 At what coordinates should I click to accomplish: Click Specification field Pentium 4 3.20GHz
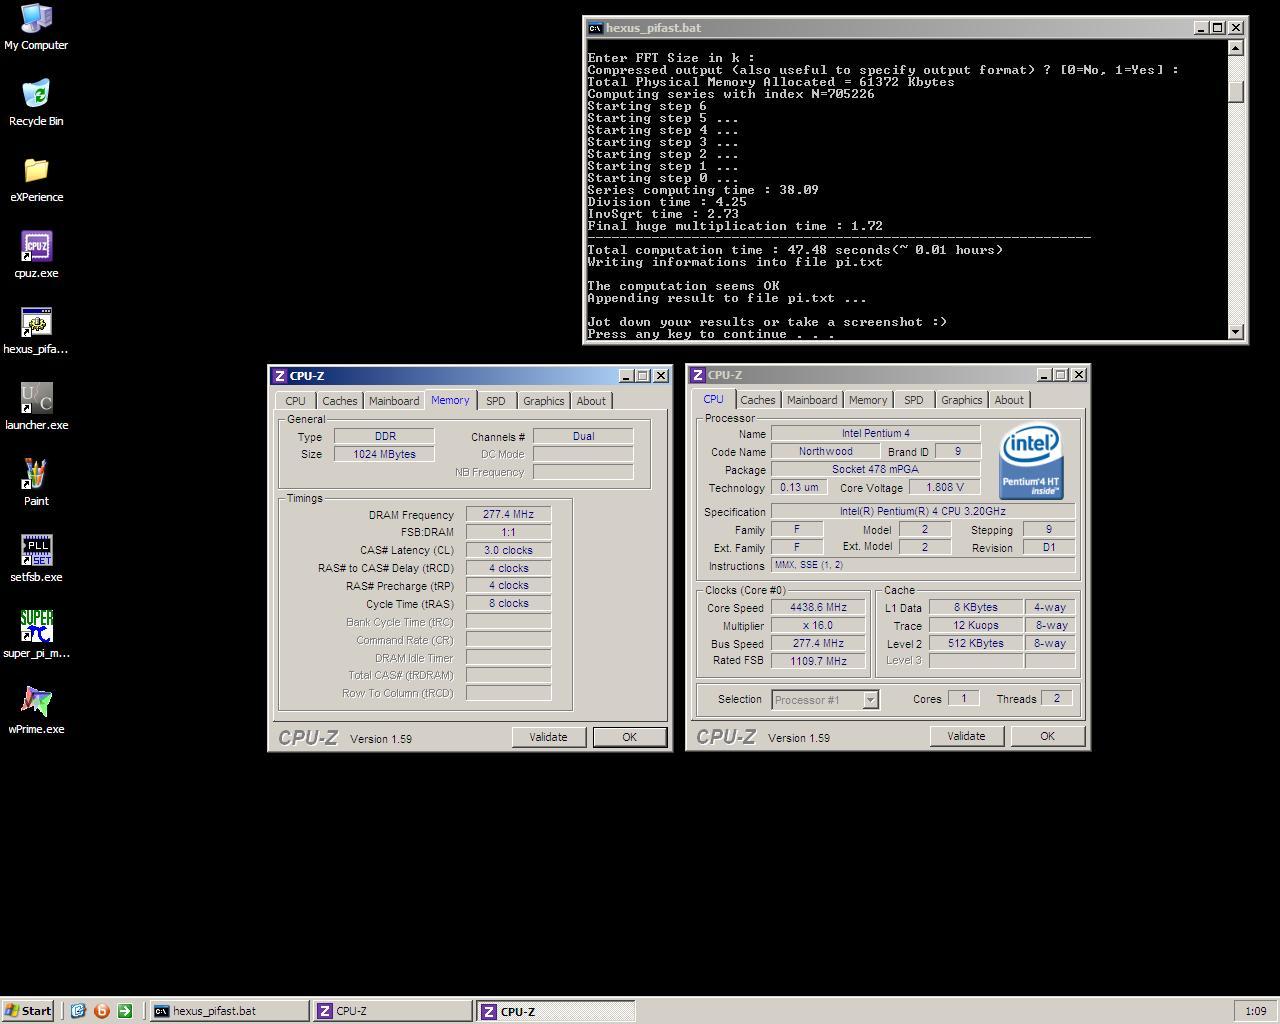[x=923, y=512]
